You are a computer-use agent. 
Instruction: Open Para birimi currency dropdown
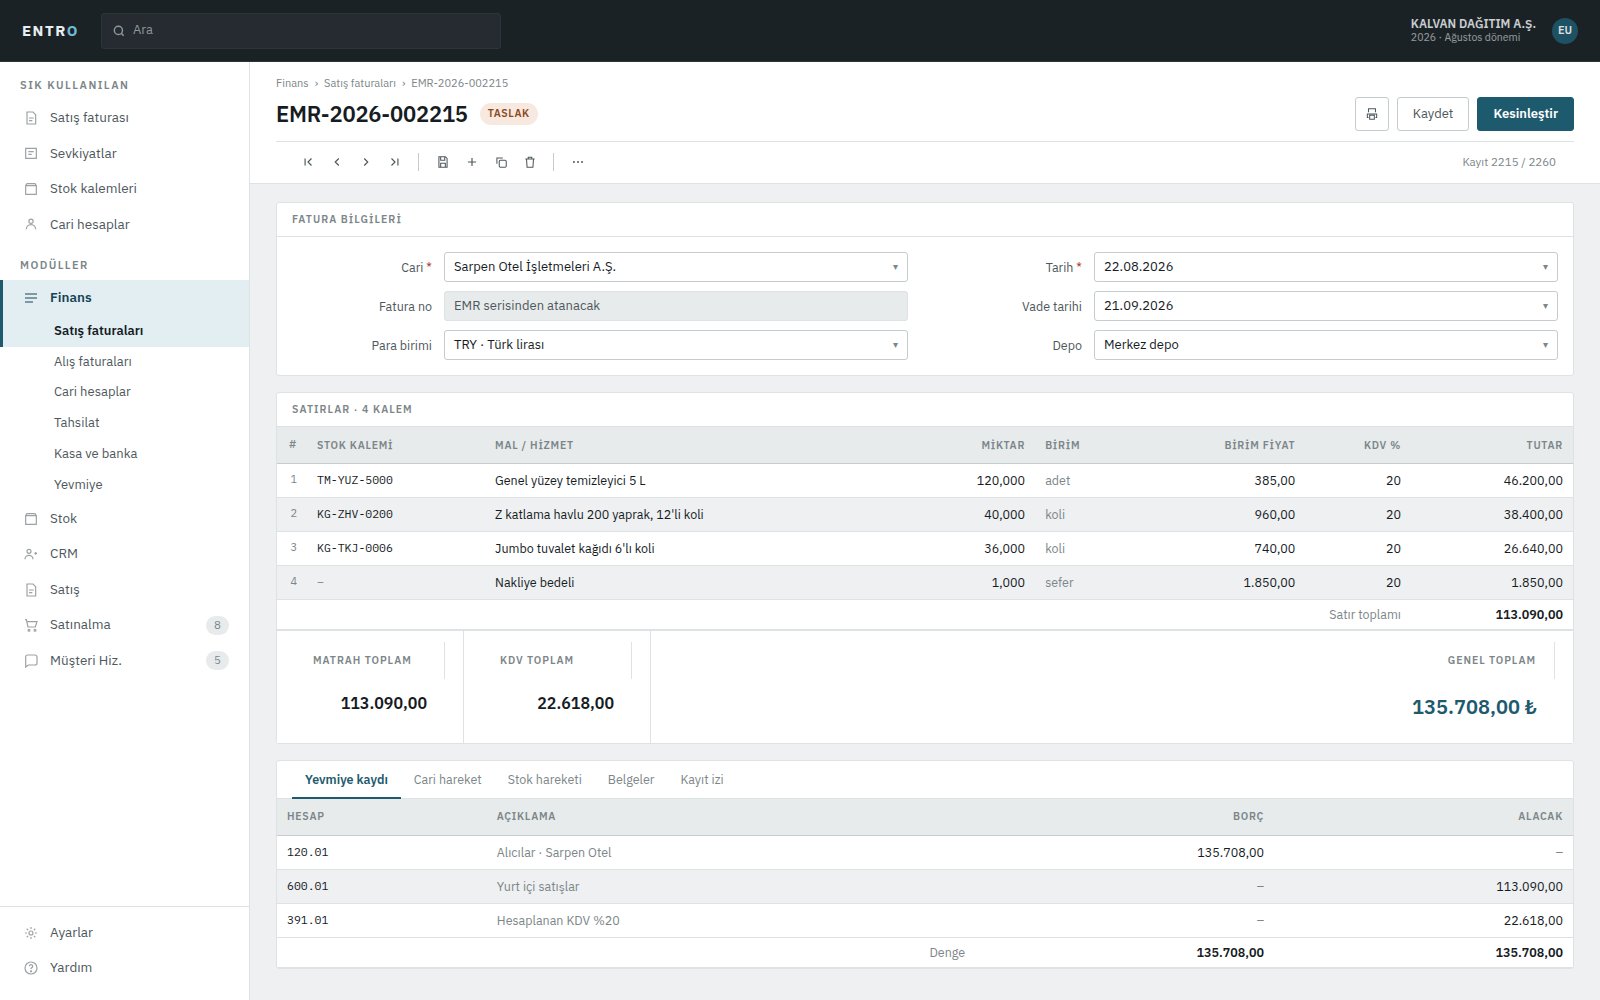pyautogui.click(x=676, y=345)
